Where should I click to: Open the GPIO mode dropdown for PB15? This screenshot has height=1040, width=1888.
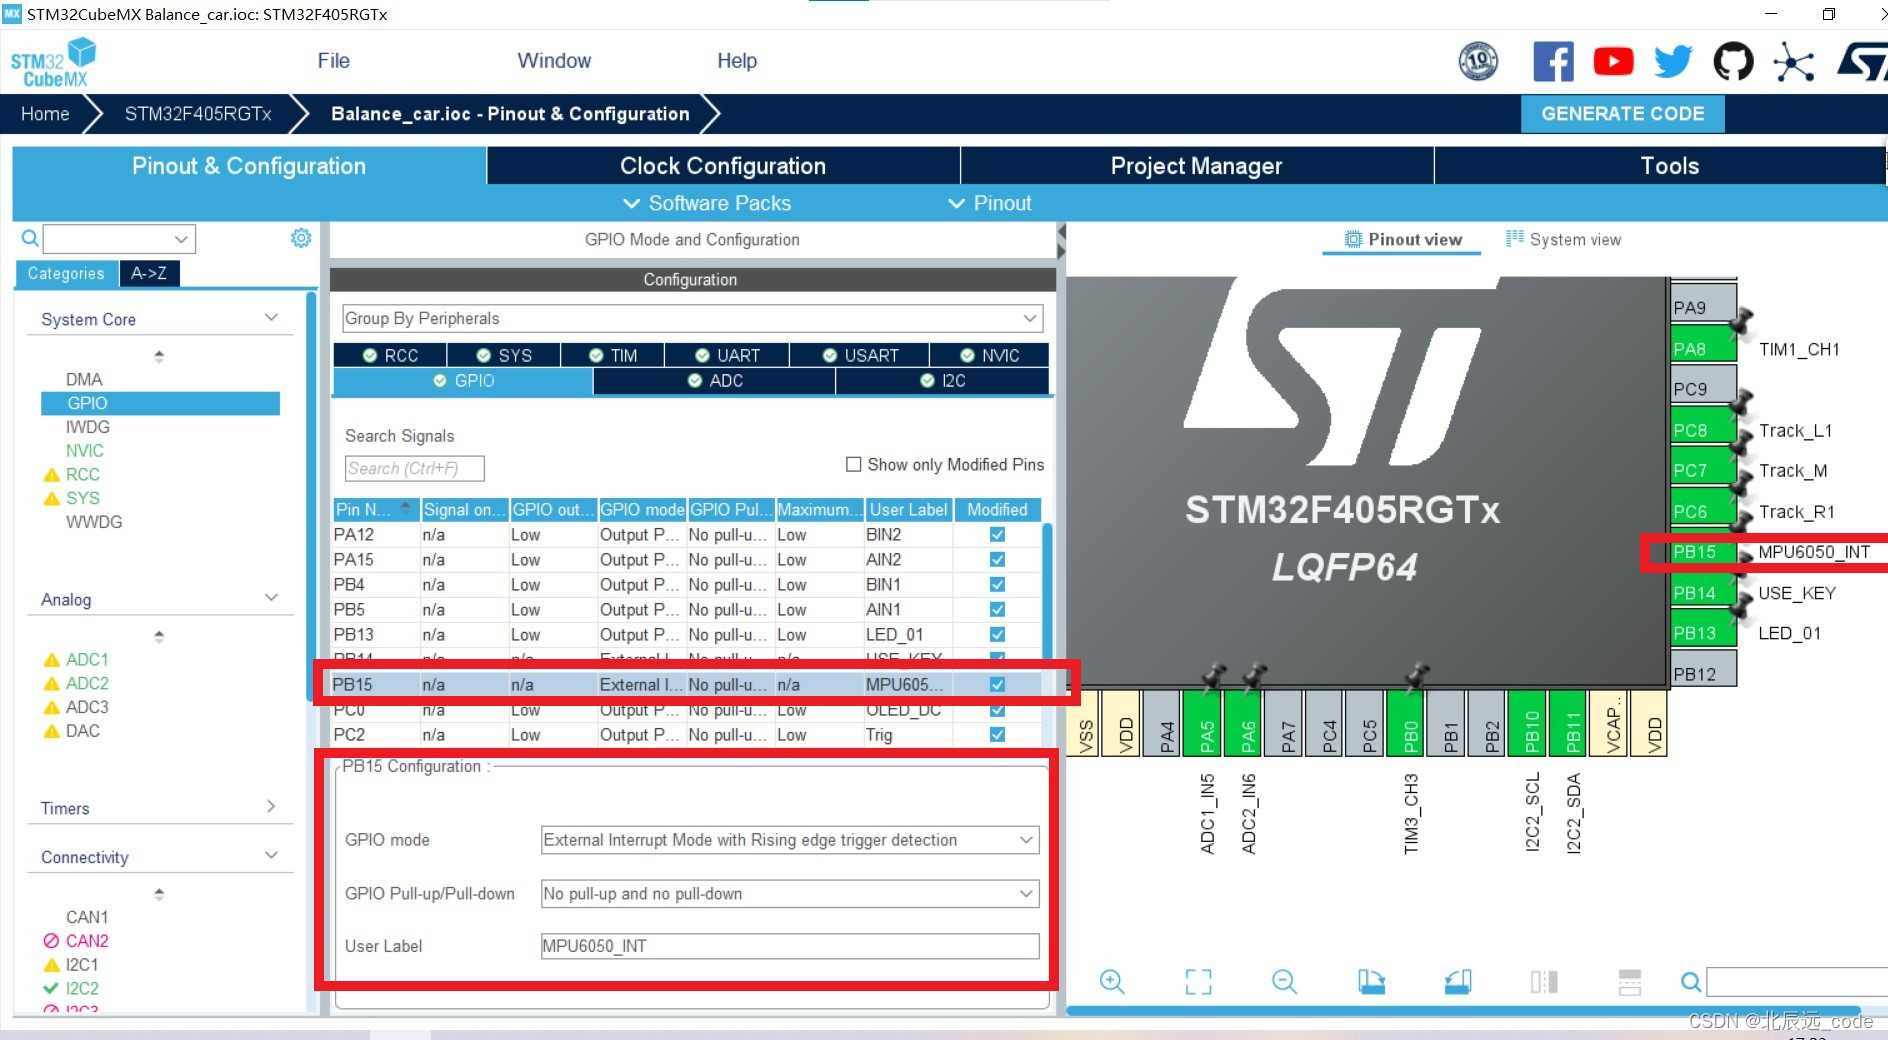1024,840
